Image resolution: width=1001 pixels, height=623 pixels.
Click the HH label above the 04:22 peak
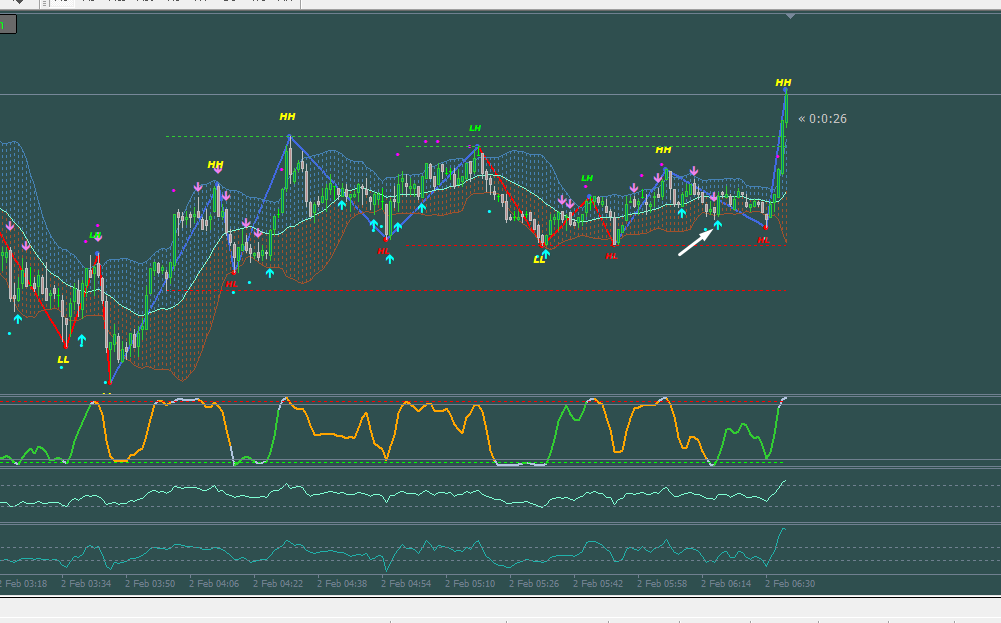pos(287,116)
